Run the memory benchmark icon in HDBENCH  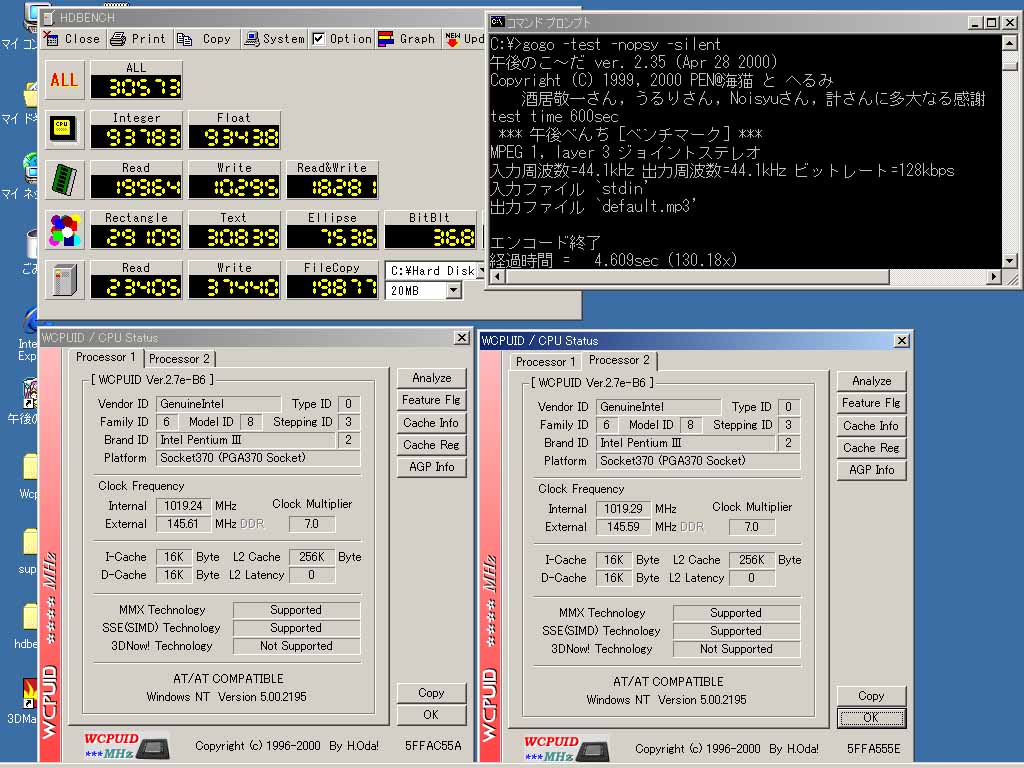(x=64, y=180)
